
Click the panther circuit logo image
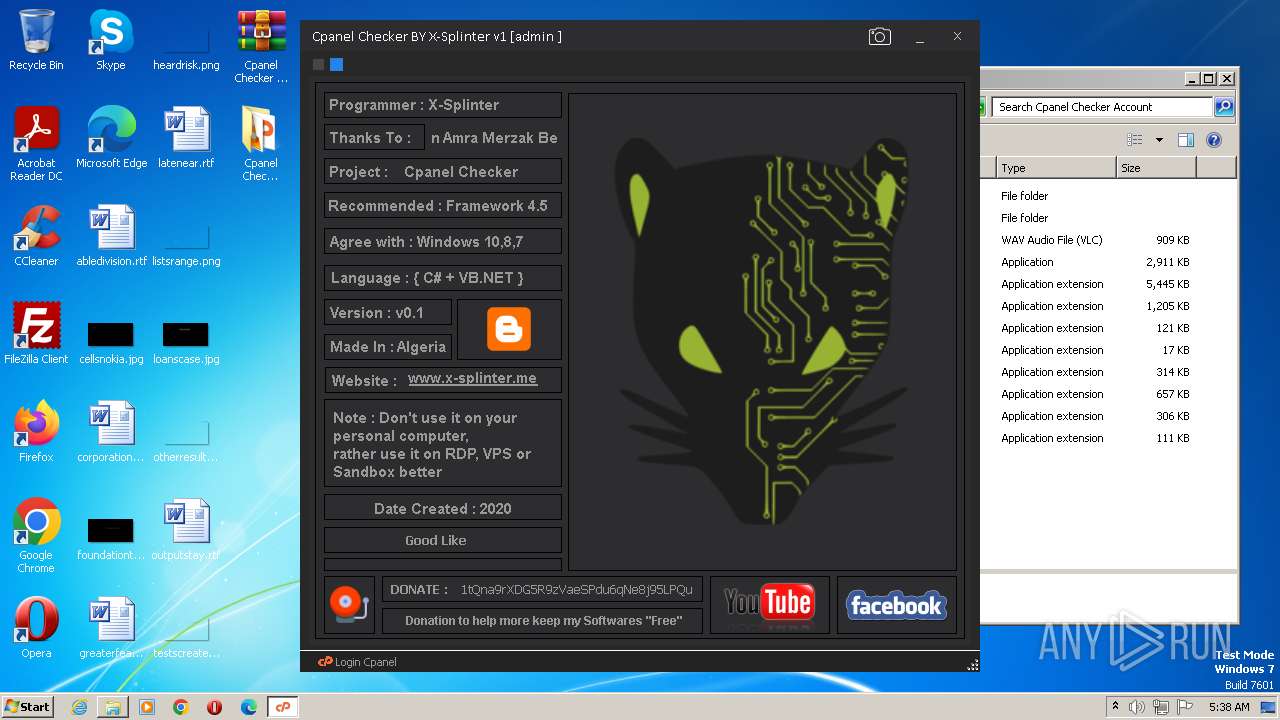click(x=762, y=331)
